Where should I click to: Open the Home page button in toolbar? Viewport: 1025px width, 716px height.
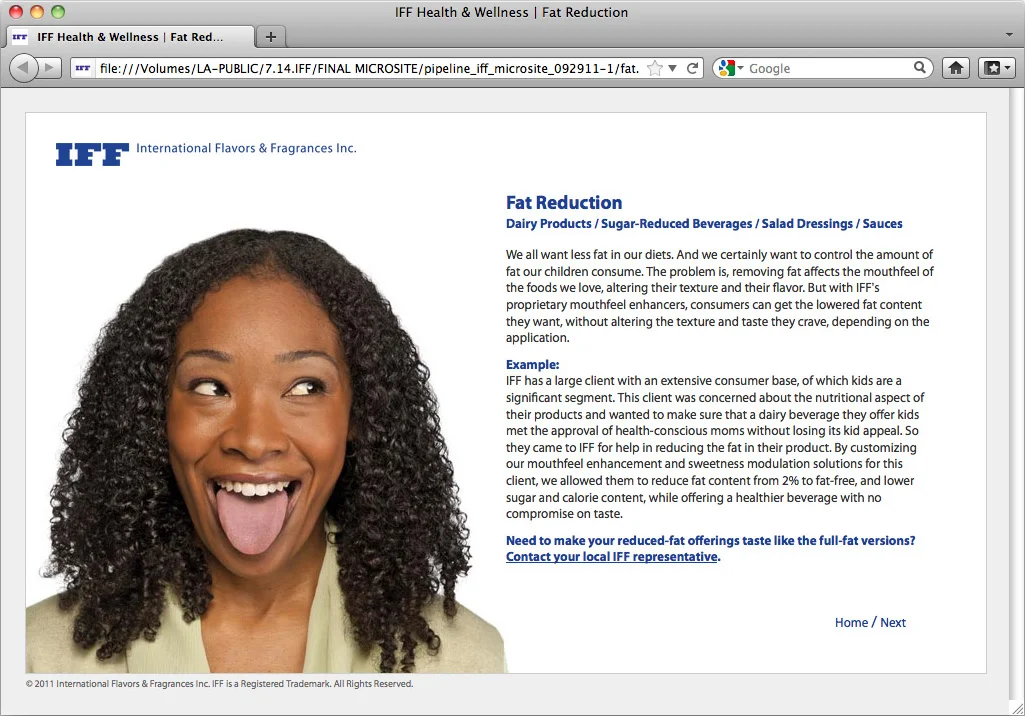pyautogui.click(x=956, y=68)
